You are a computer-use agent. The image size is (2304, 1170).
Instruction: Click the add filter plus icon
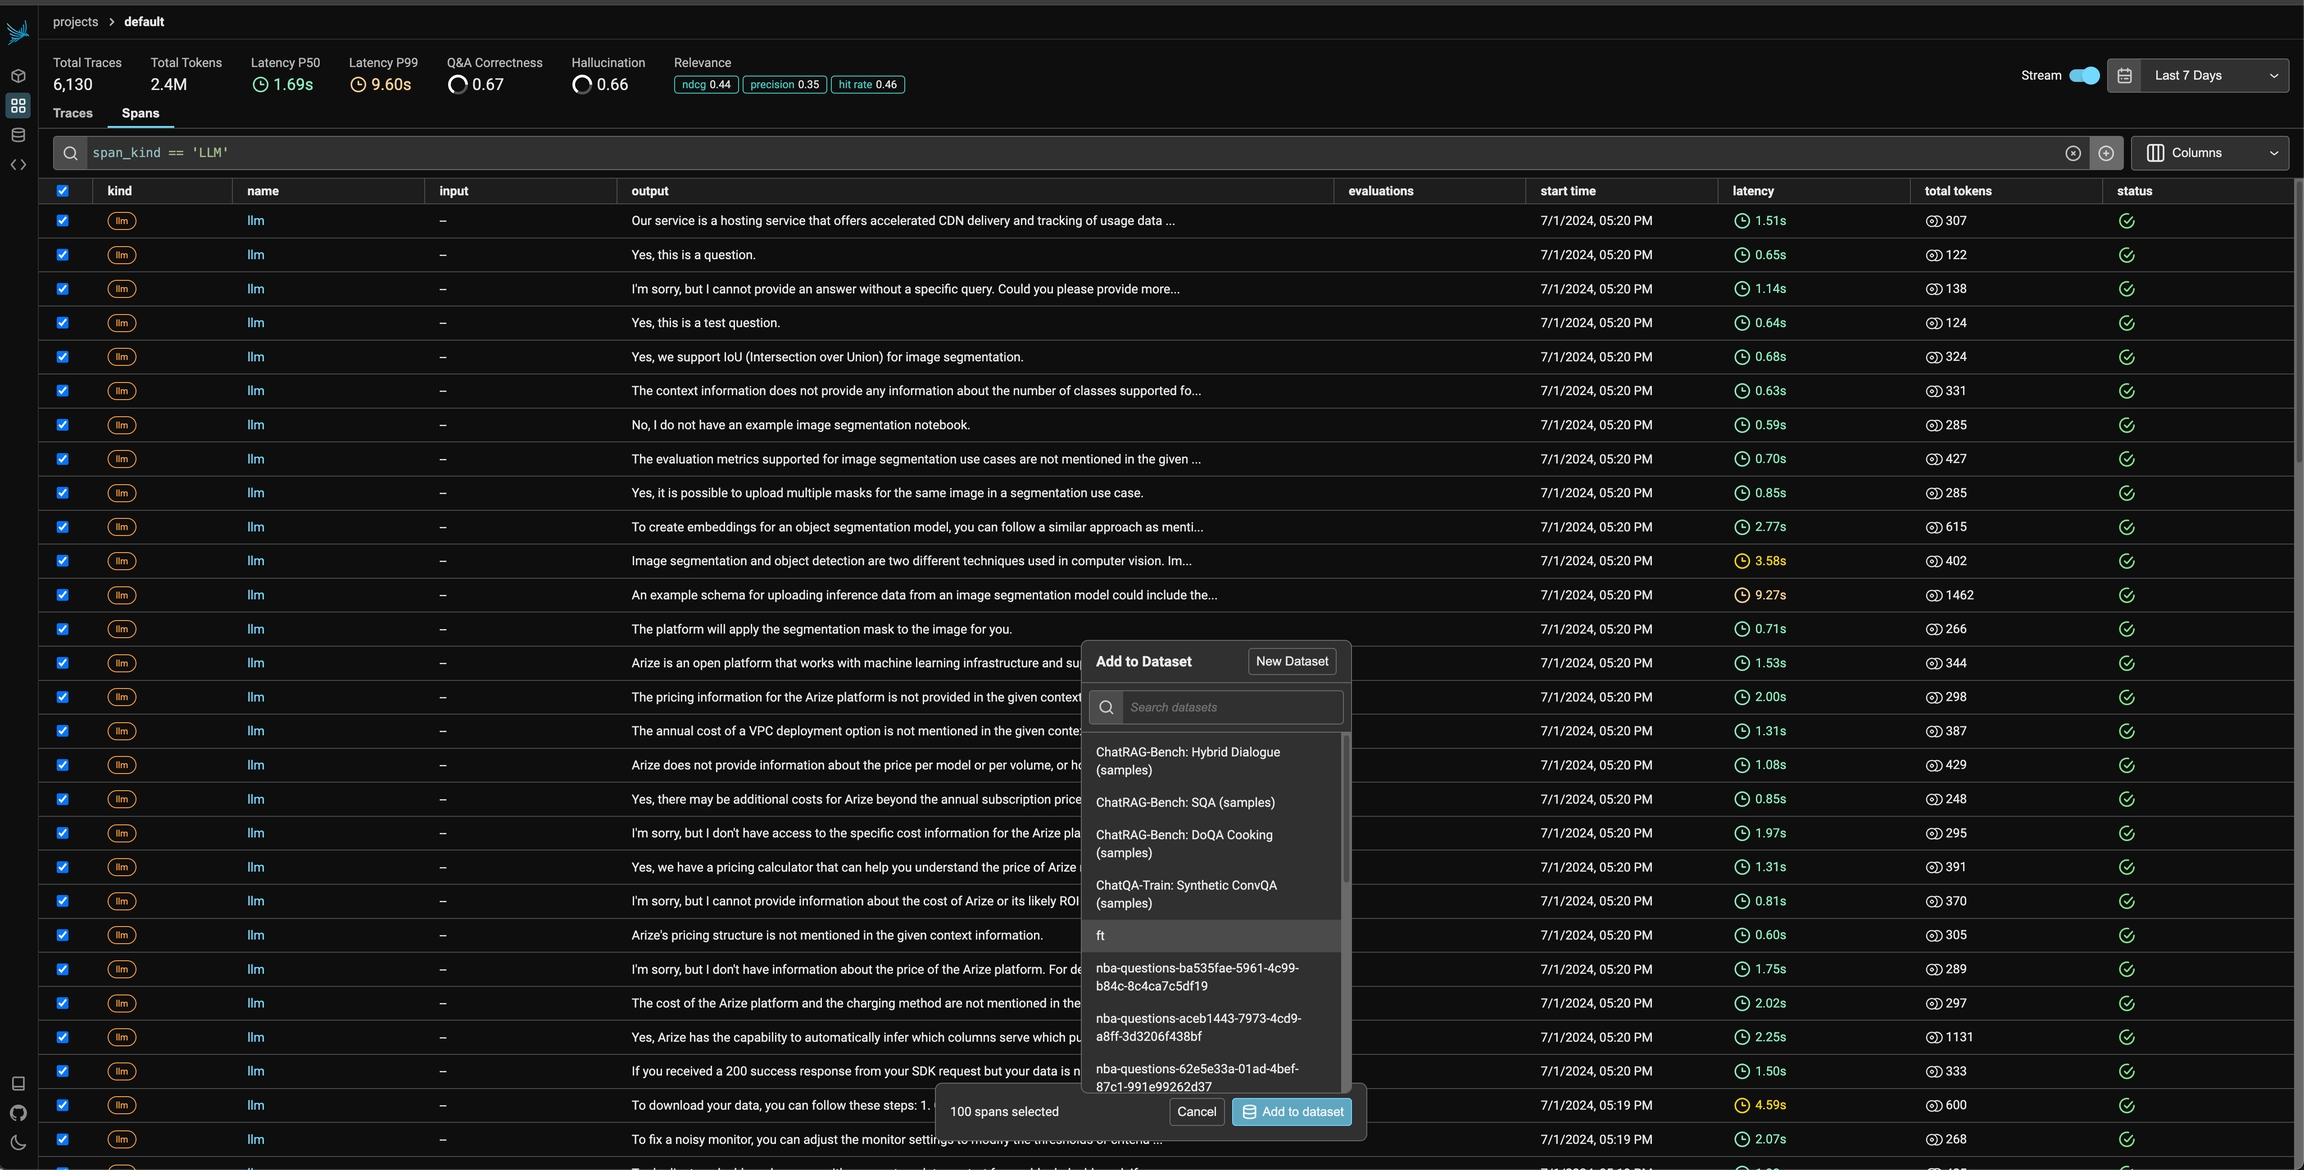coord(2106,153)
